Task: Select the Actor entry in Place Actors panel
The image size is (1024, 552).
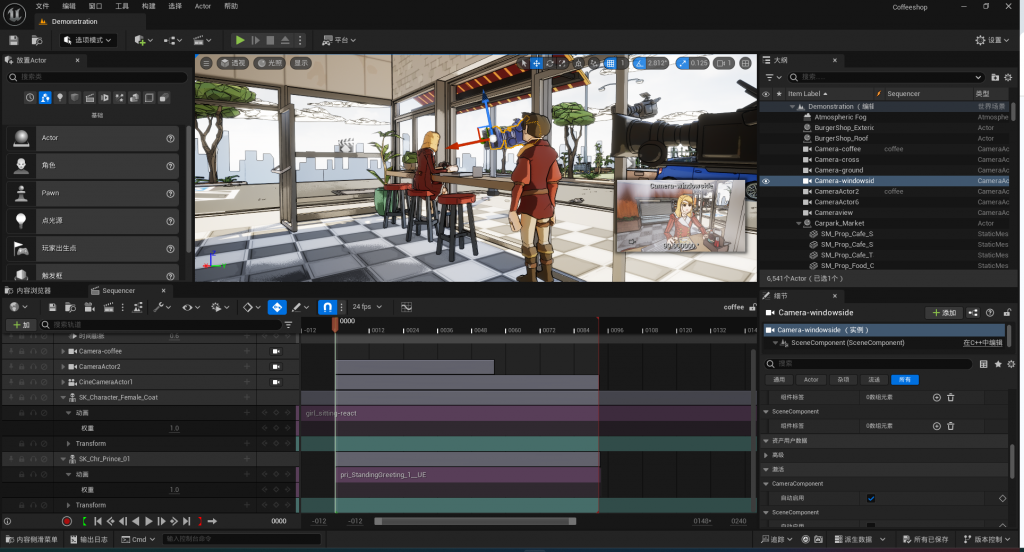Action: (92, 138)
